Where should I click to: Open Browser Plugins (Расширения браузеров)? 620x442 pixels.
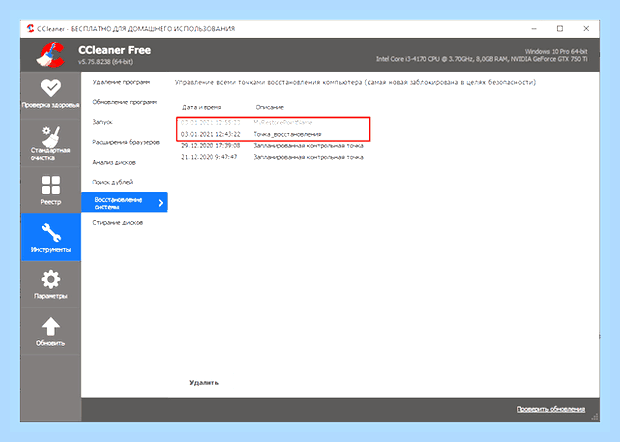126,142
